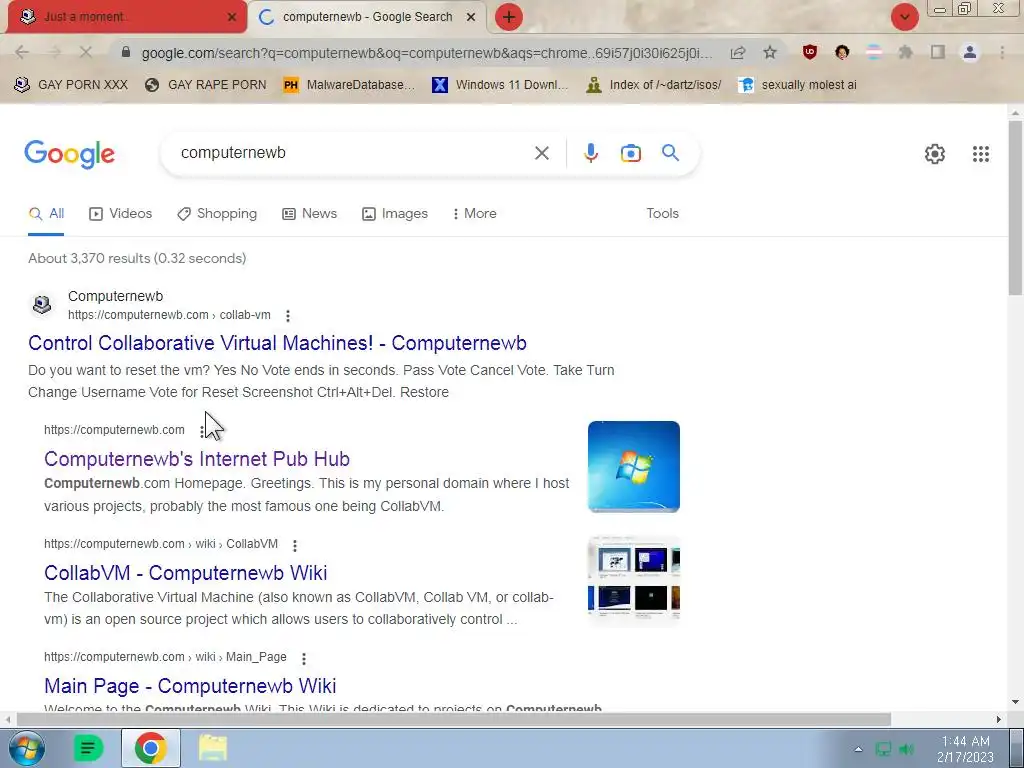Open Google quick settings gear

(935, 153)
